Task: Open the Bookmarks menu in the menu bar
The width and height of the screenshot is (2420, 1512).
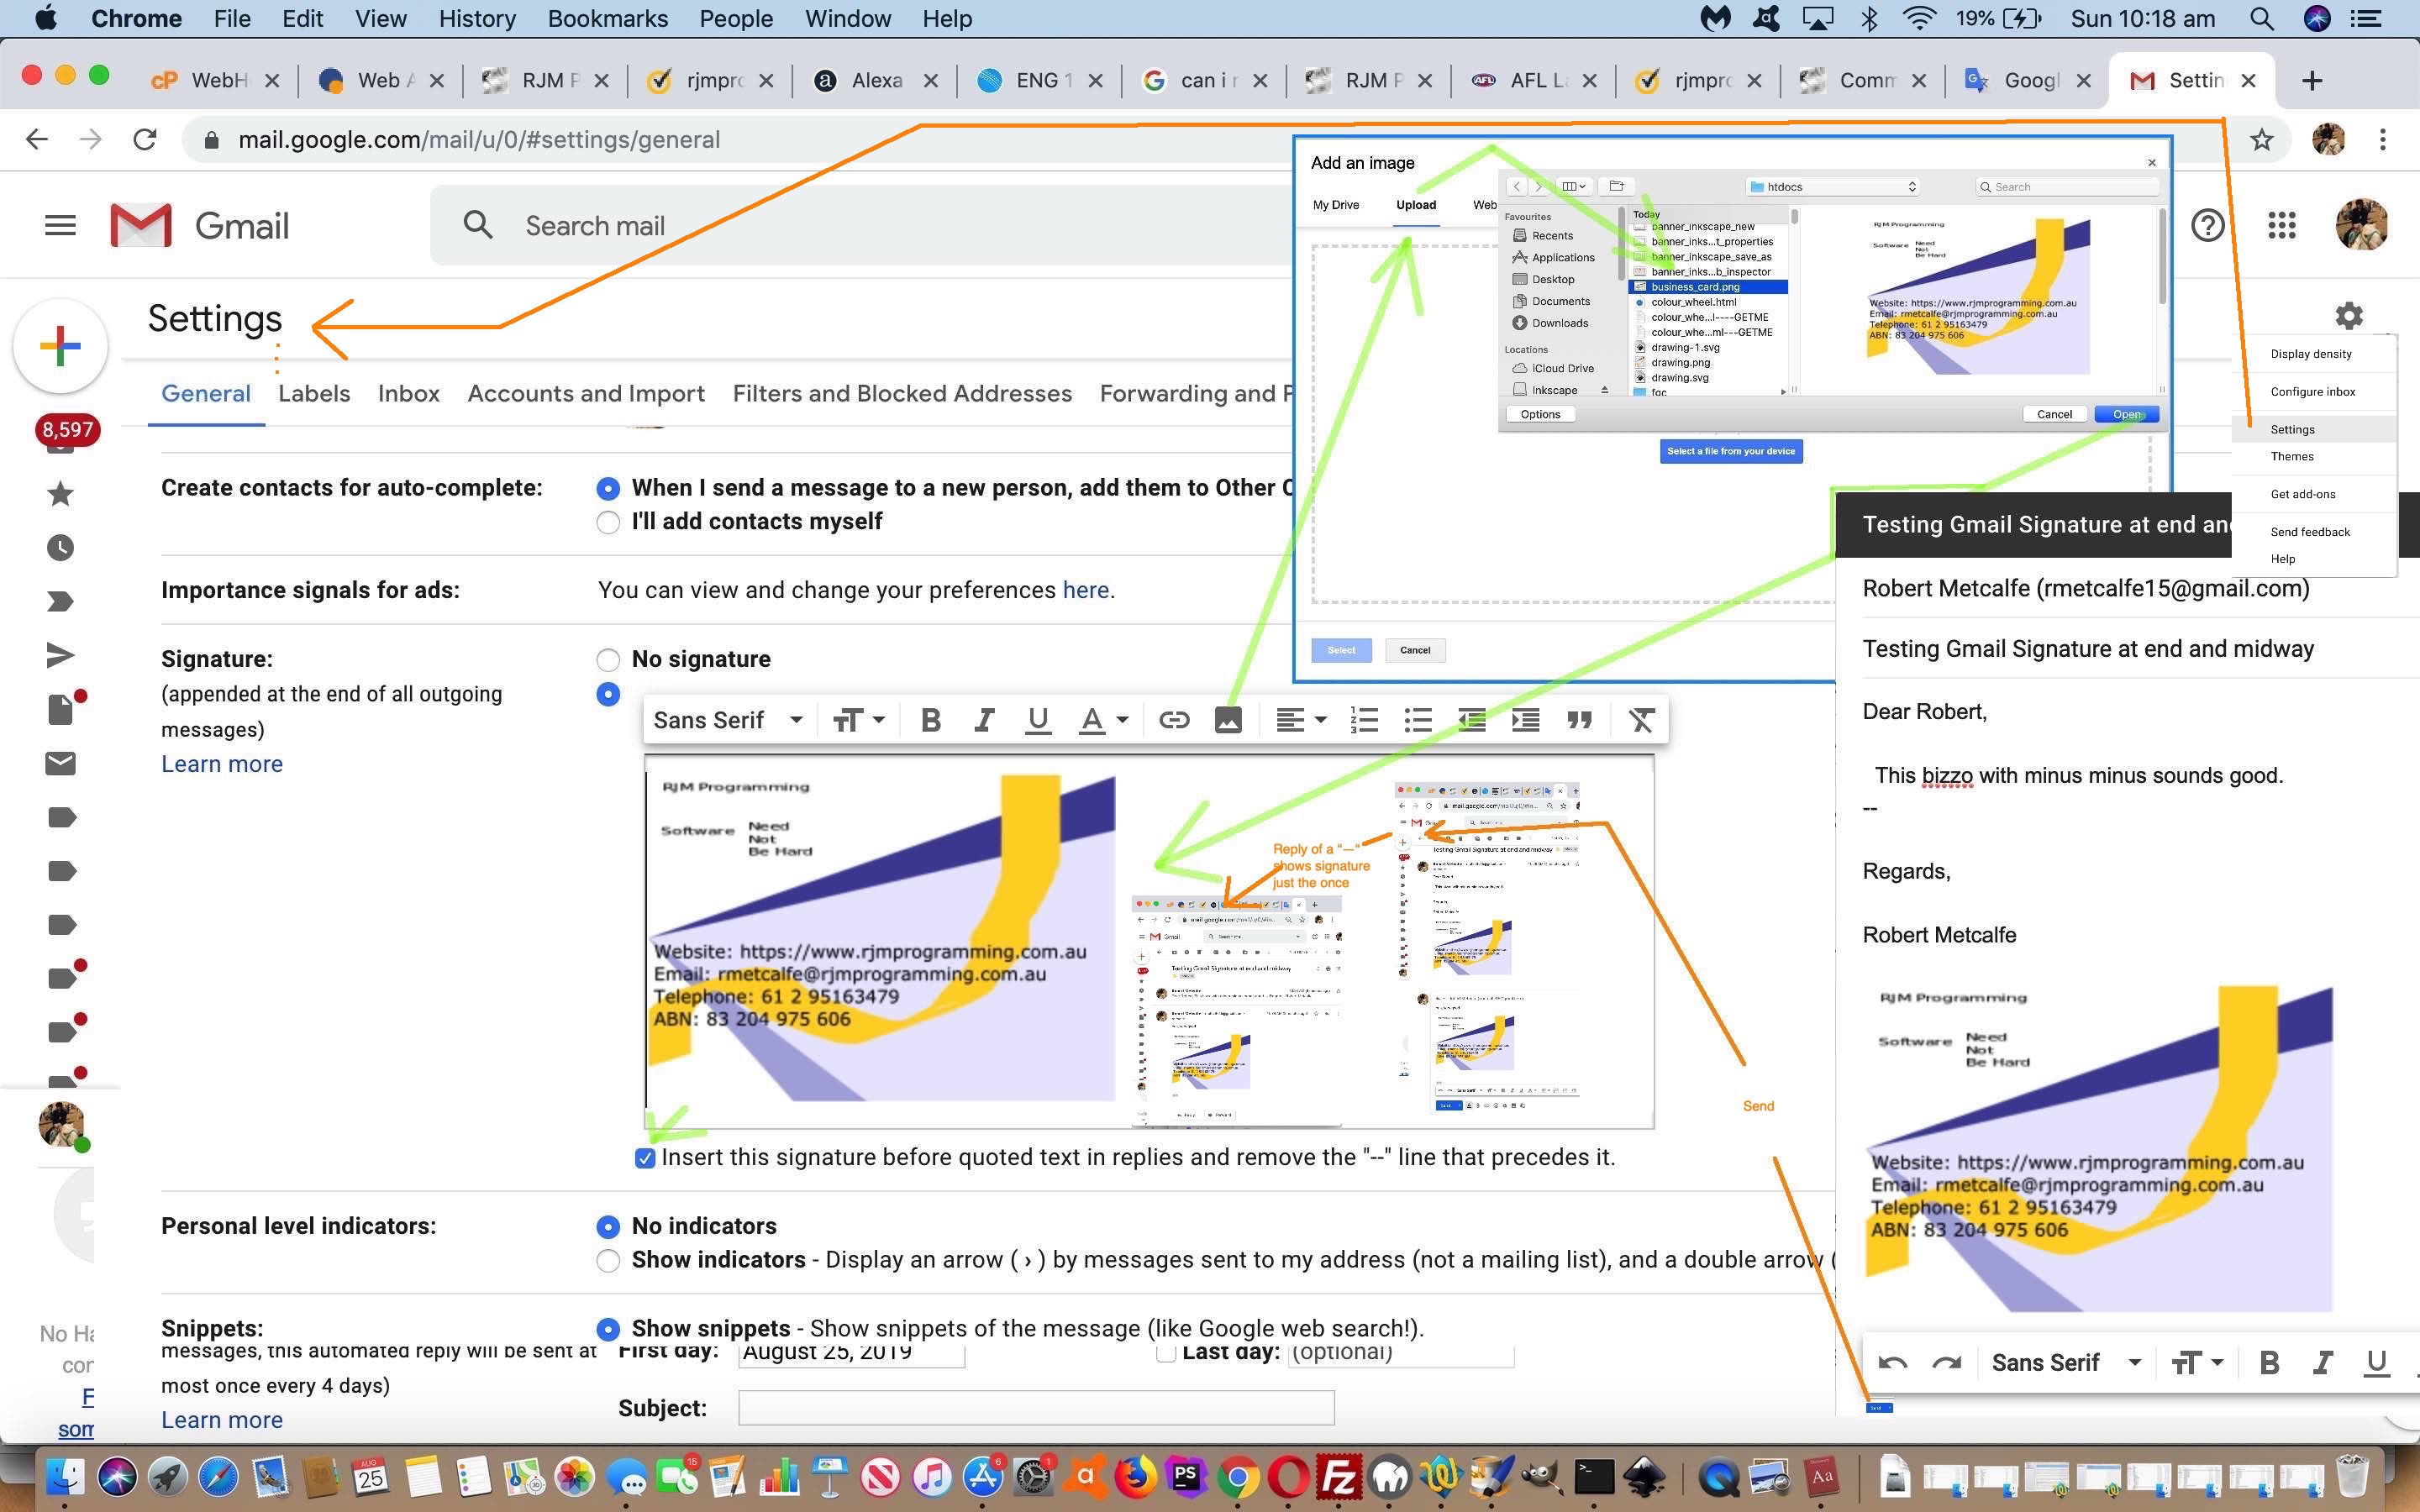Action: 608,19
